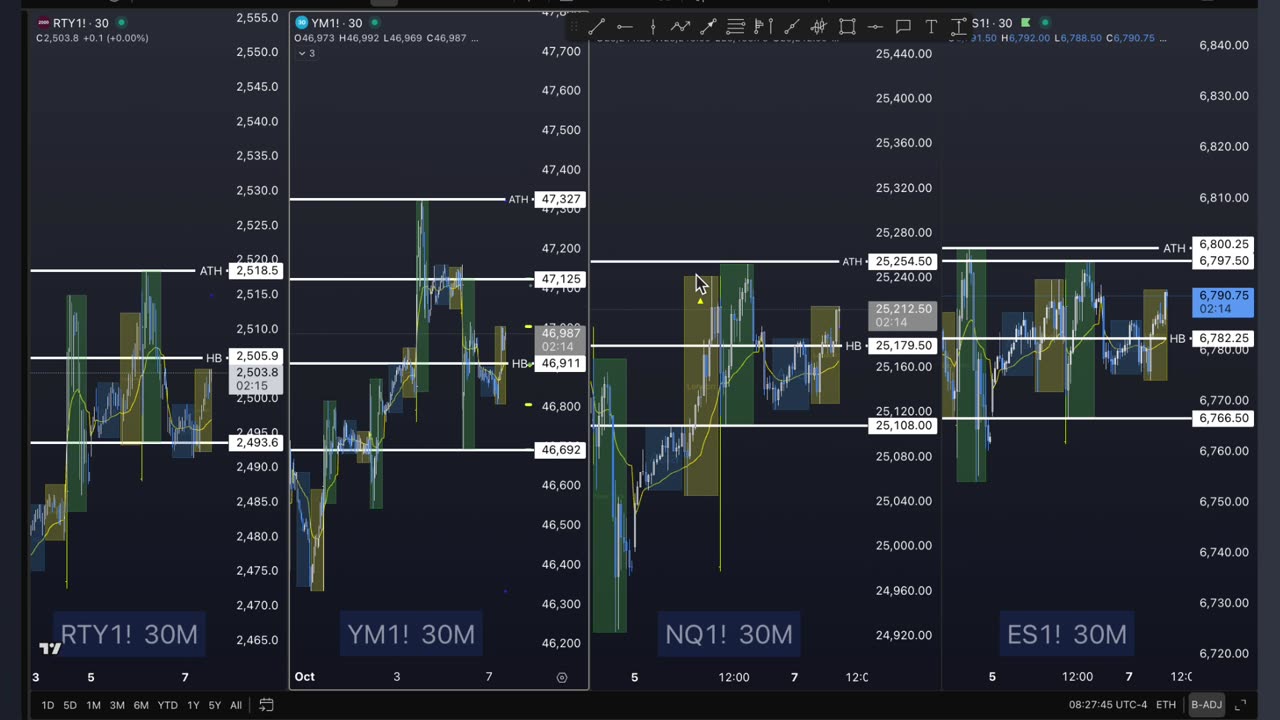Select the Text tool
1280x720 pixels.
point(930,27)
